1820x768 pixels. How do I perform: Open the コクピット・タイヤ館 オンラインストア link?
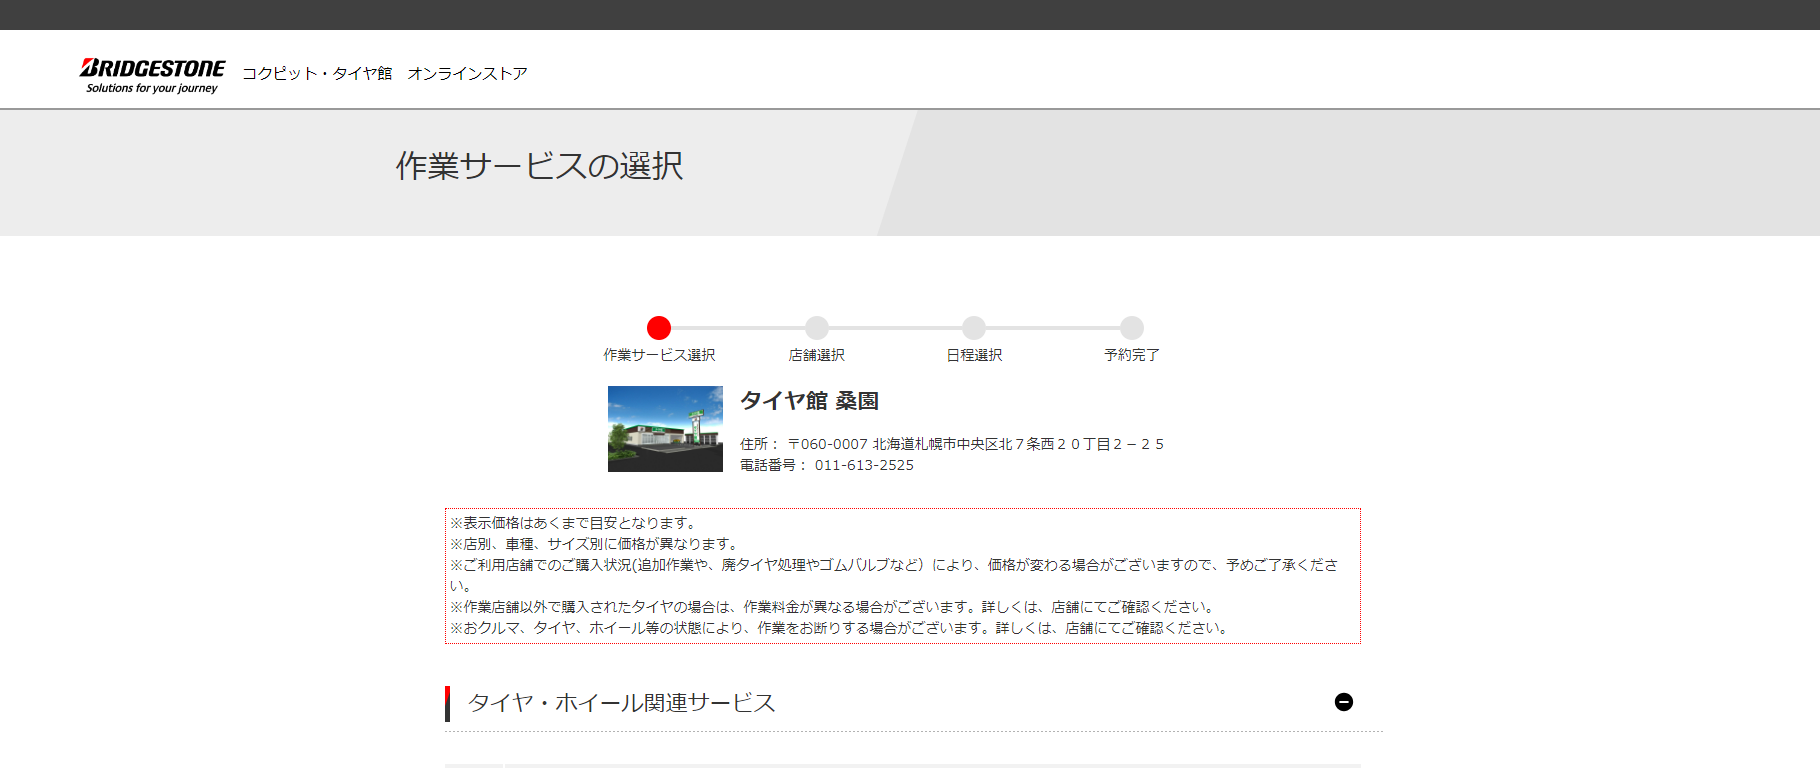point(384,73)
